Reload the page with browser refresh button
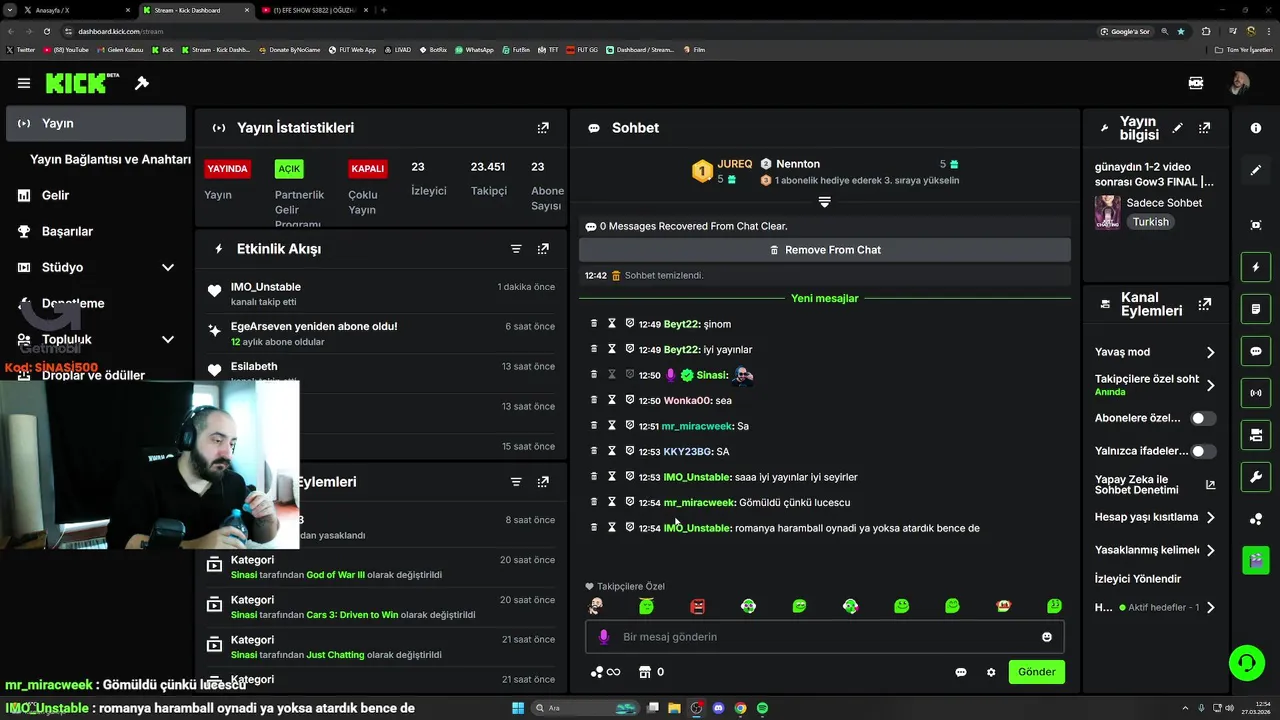Image resolution: width=1280 pixels, height=720 pixels. pos(46,31)
